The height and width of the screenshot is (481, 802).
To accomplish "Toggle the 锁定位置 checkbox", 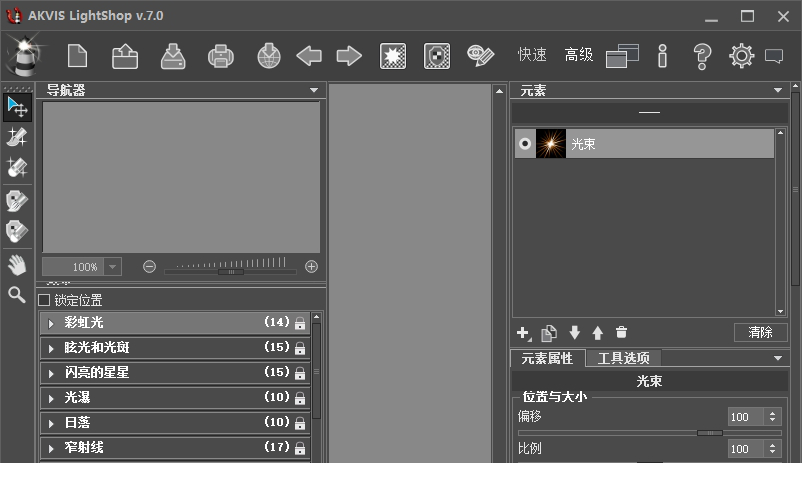I will click(44, 300).
